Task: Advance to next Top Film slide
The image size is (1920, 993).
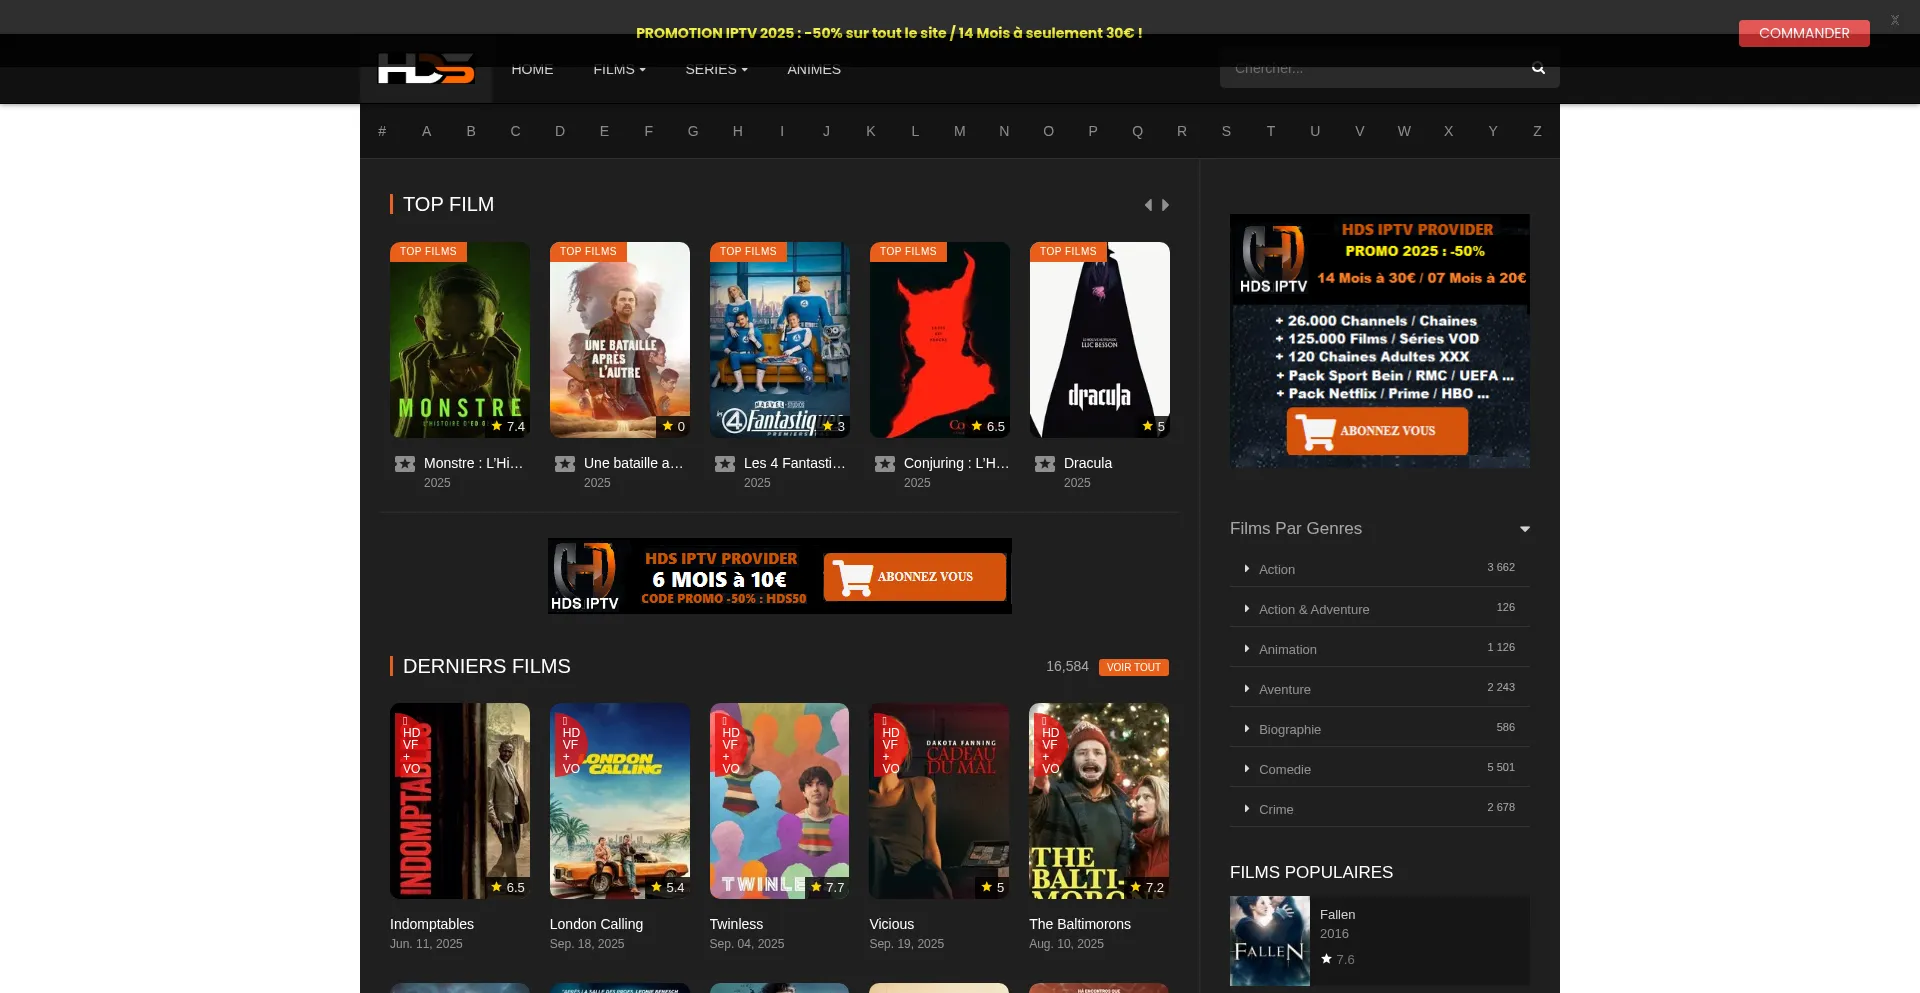Action: point(1165,205)
